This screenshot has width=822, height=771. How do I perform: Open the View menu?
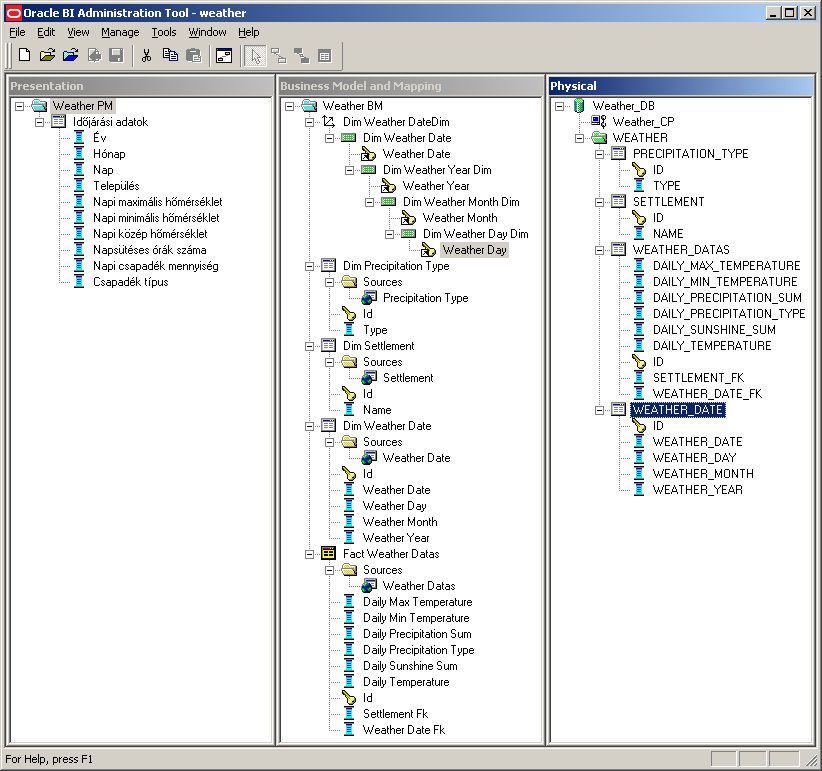[x=78, y=32]
